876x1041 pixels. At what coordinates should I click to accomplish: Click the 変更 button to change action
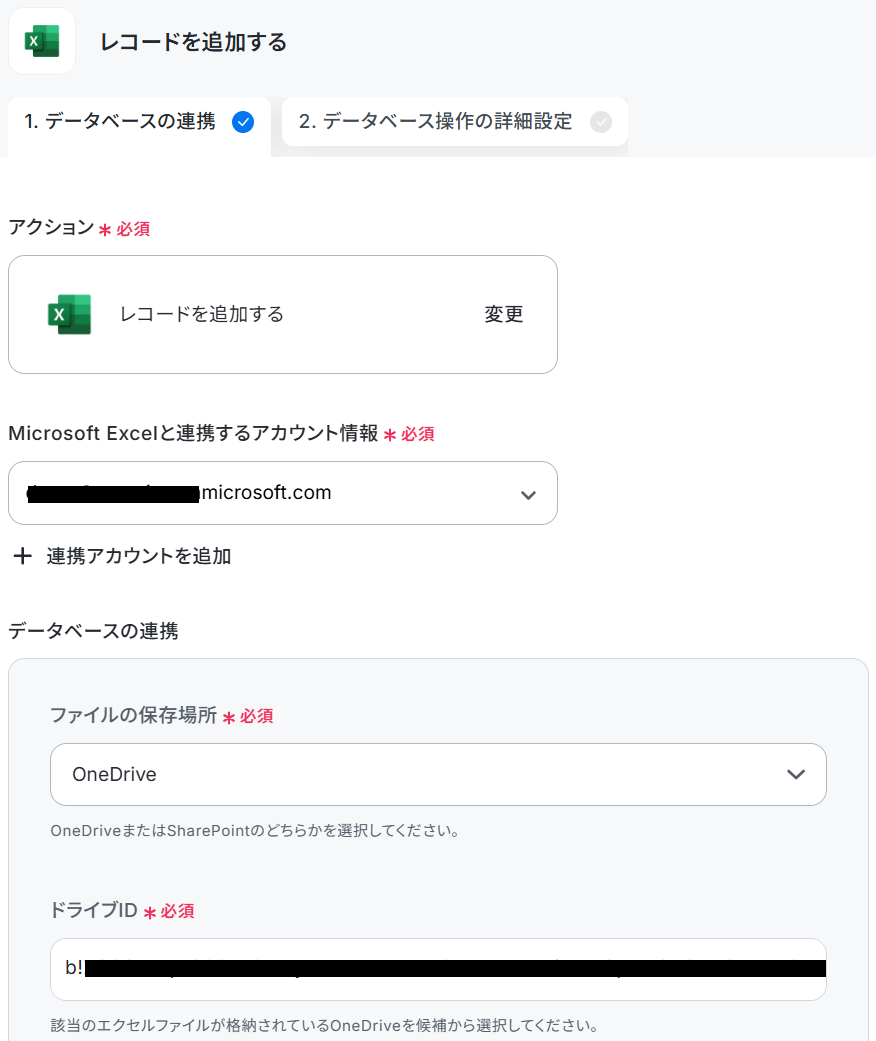(503, 314)
